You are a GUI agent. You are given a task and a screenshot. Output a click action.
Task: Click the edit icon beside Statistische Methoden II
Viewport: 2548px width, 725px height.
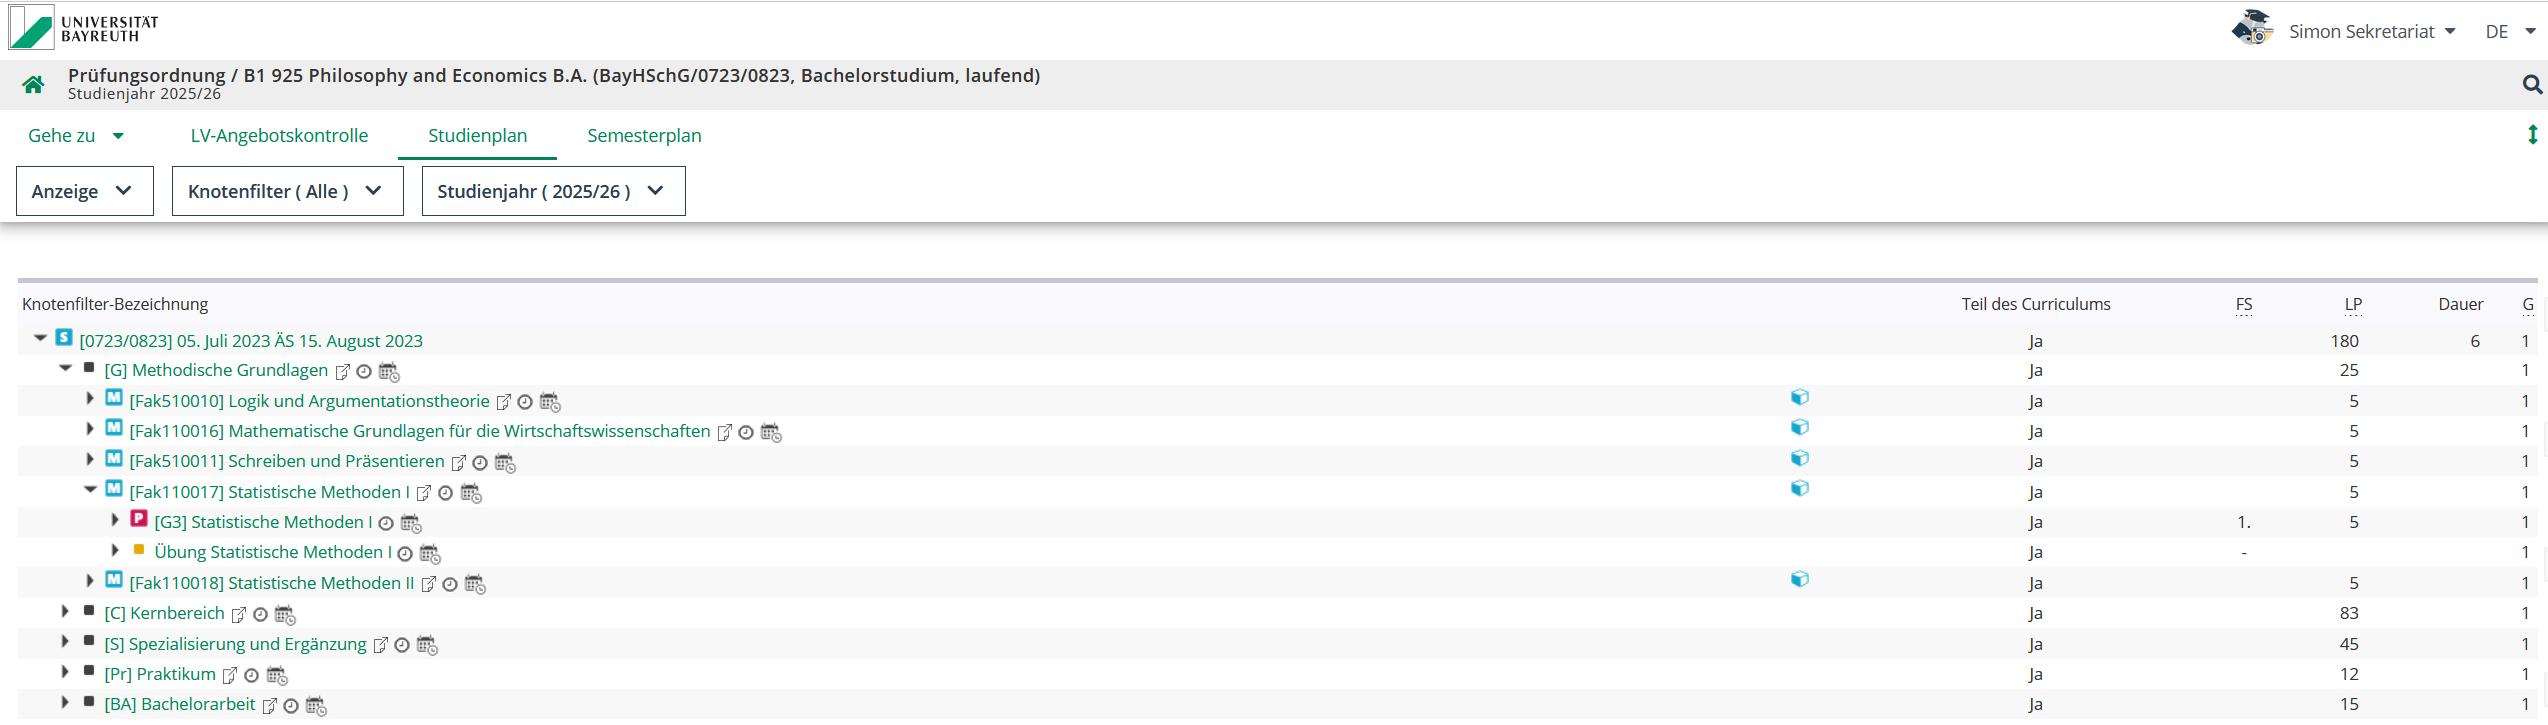(428, 585)
